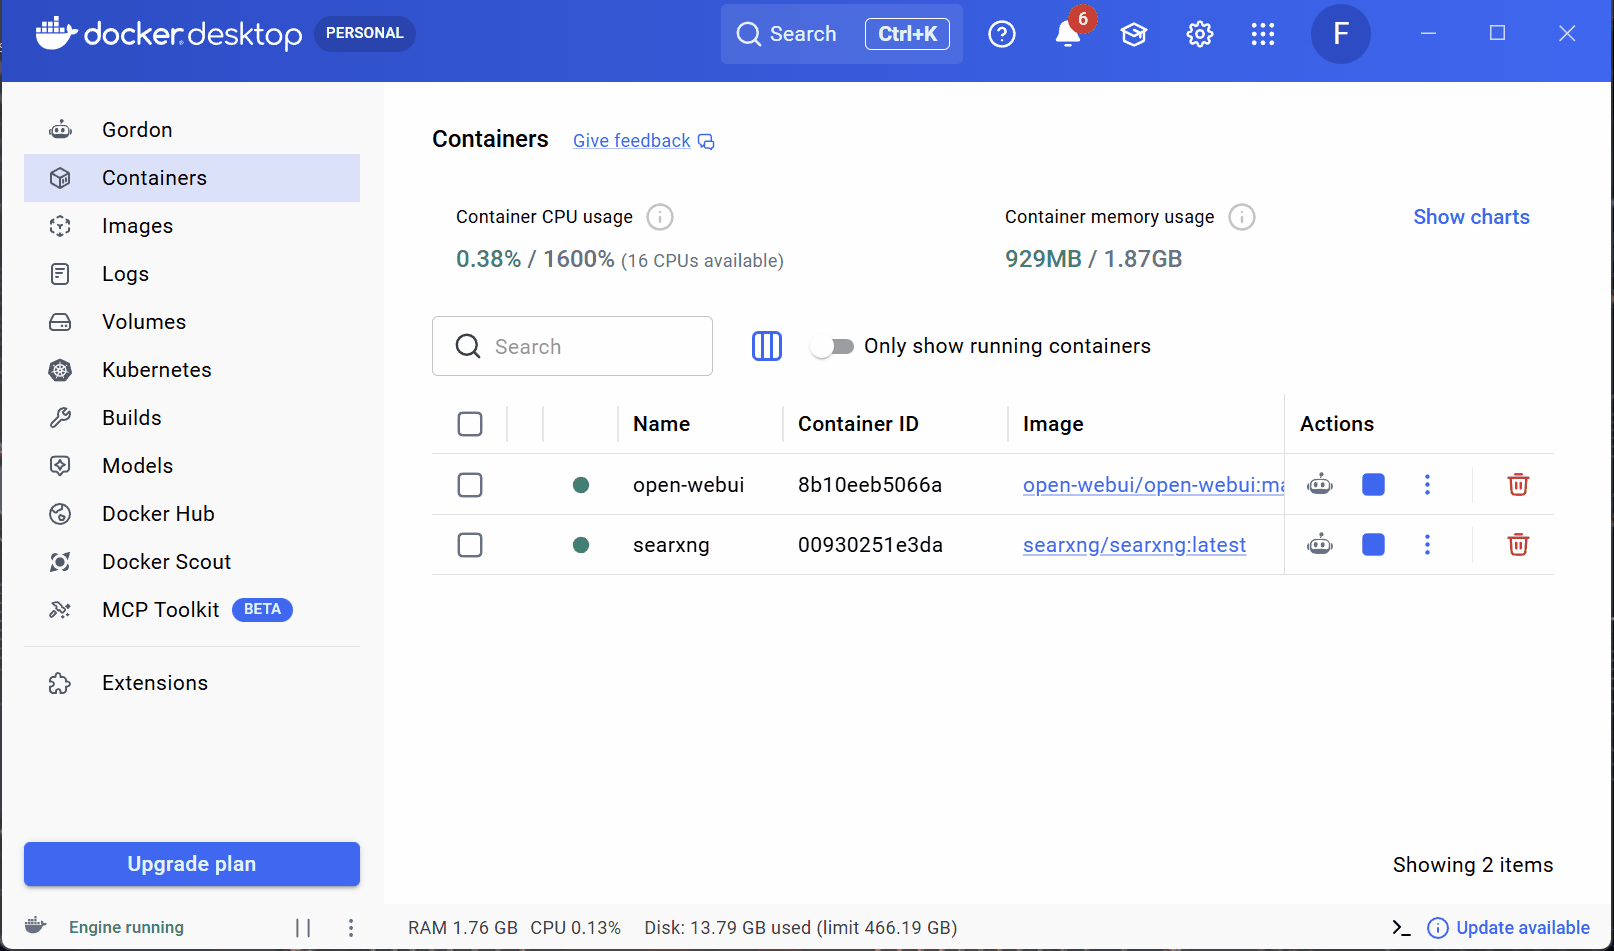Click the open-webui running status dot

(x=581, y=485)
